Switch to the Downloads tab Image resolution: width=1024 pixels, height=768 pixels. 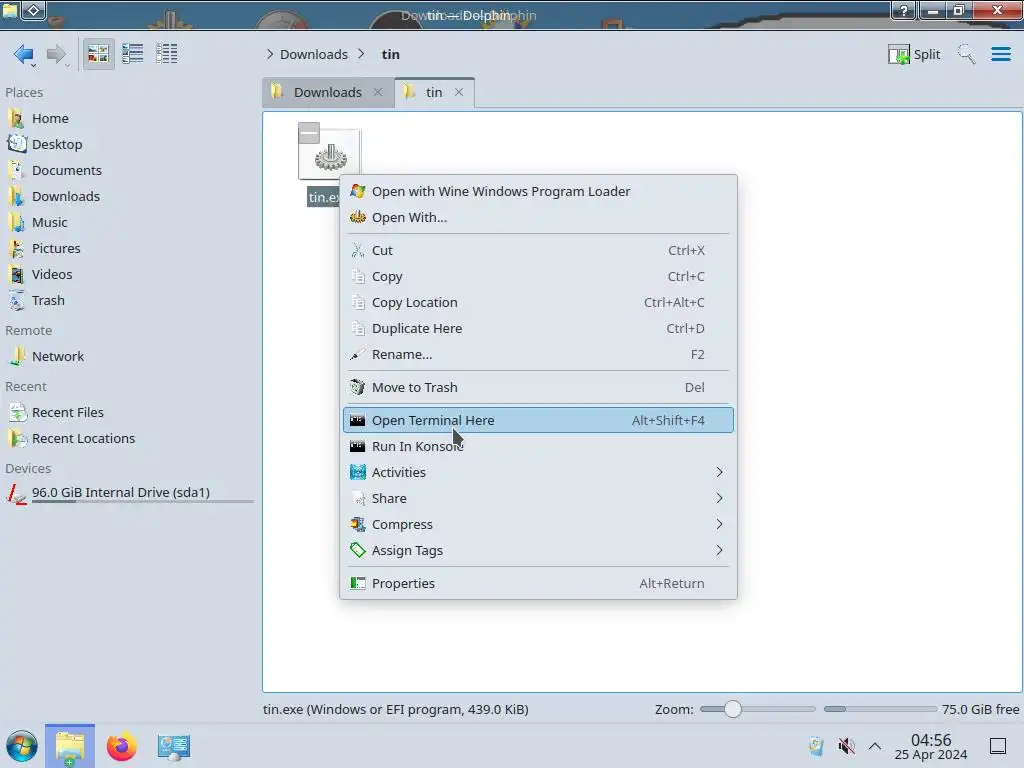click(327, 93)
